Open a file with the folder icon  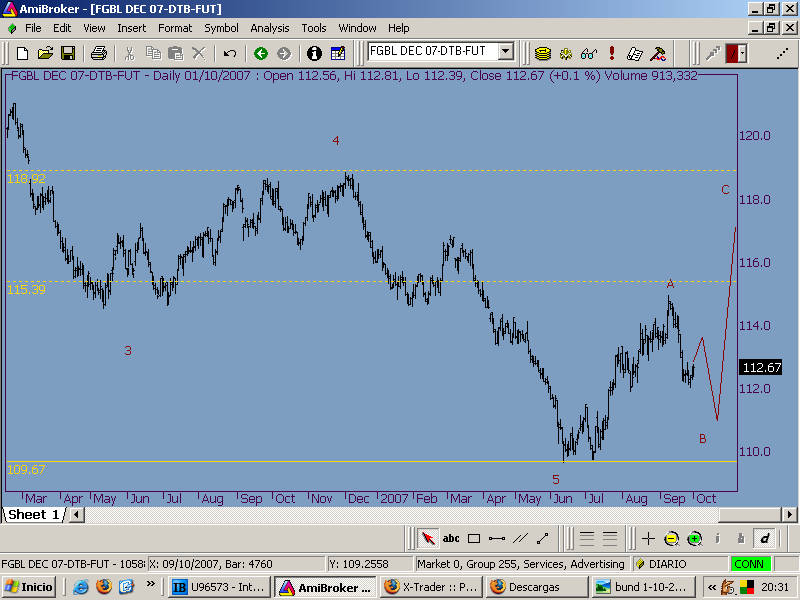point(45,53)
